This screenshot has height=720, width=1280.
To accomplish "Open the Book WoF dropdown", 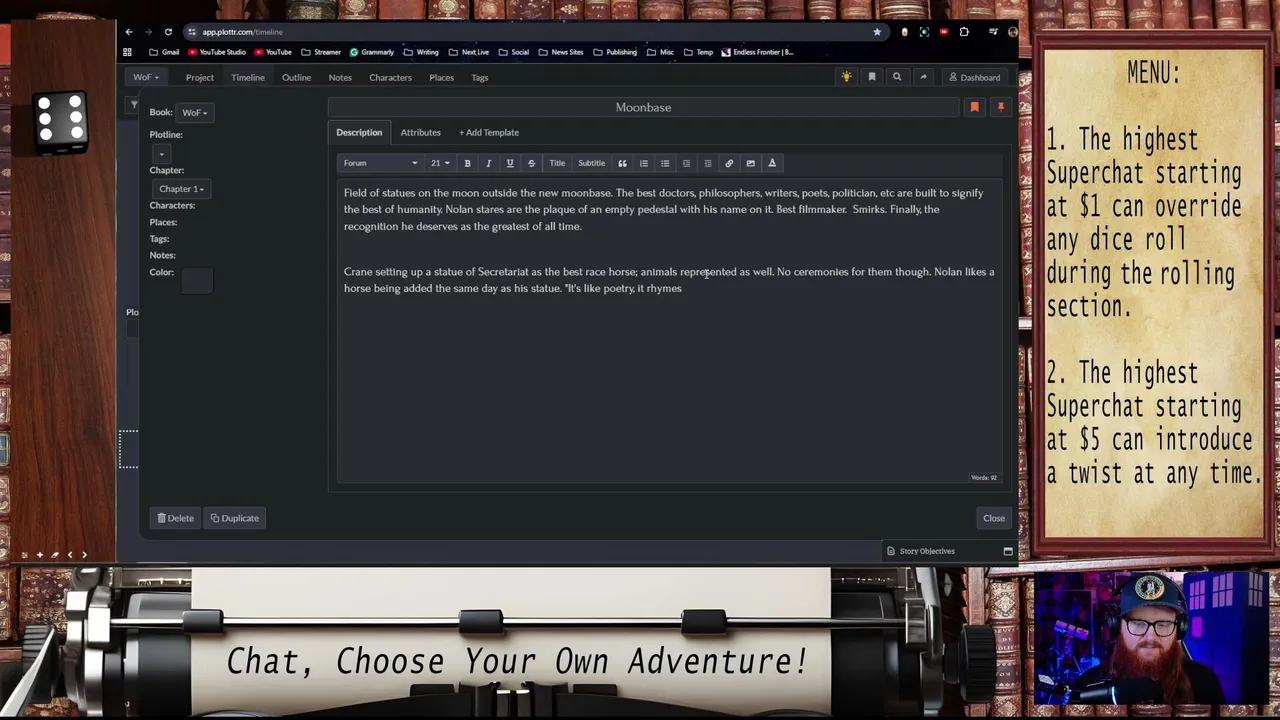I will coord(194,112).
